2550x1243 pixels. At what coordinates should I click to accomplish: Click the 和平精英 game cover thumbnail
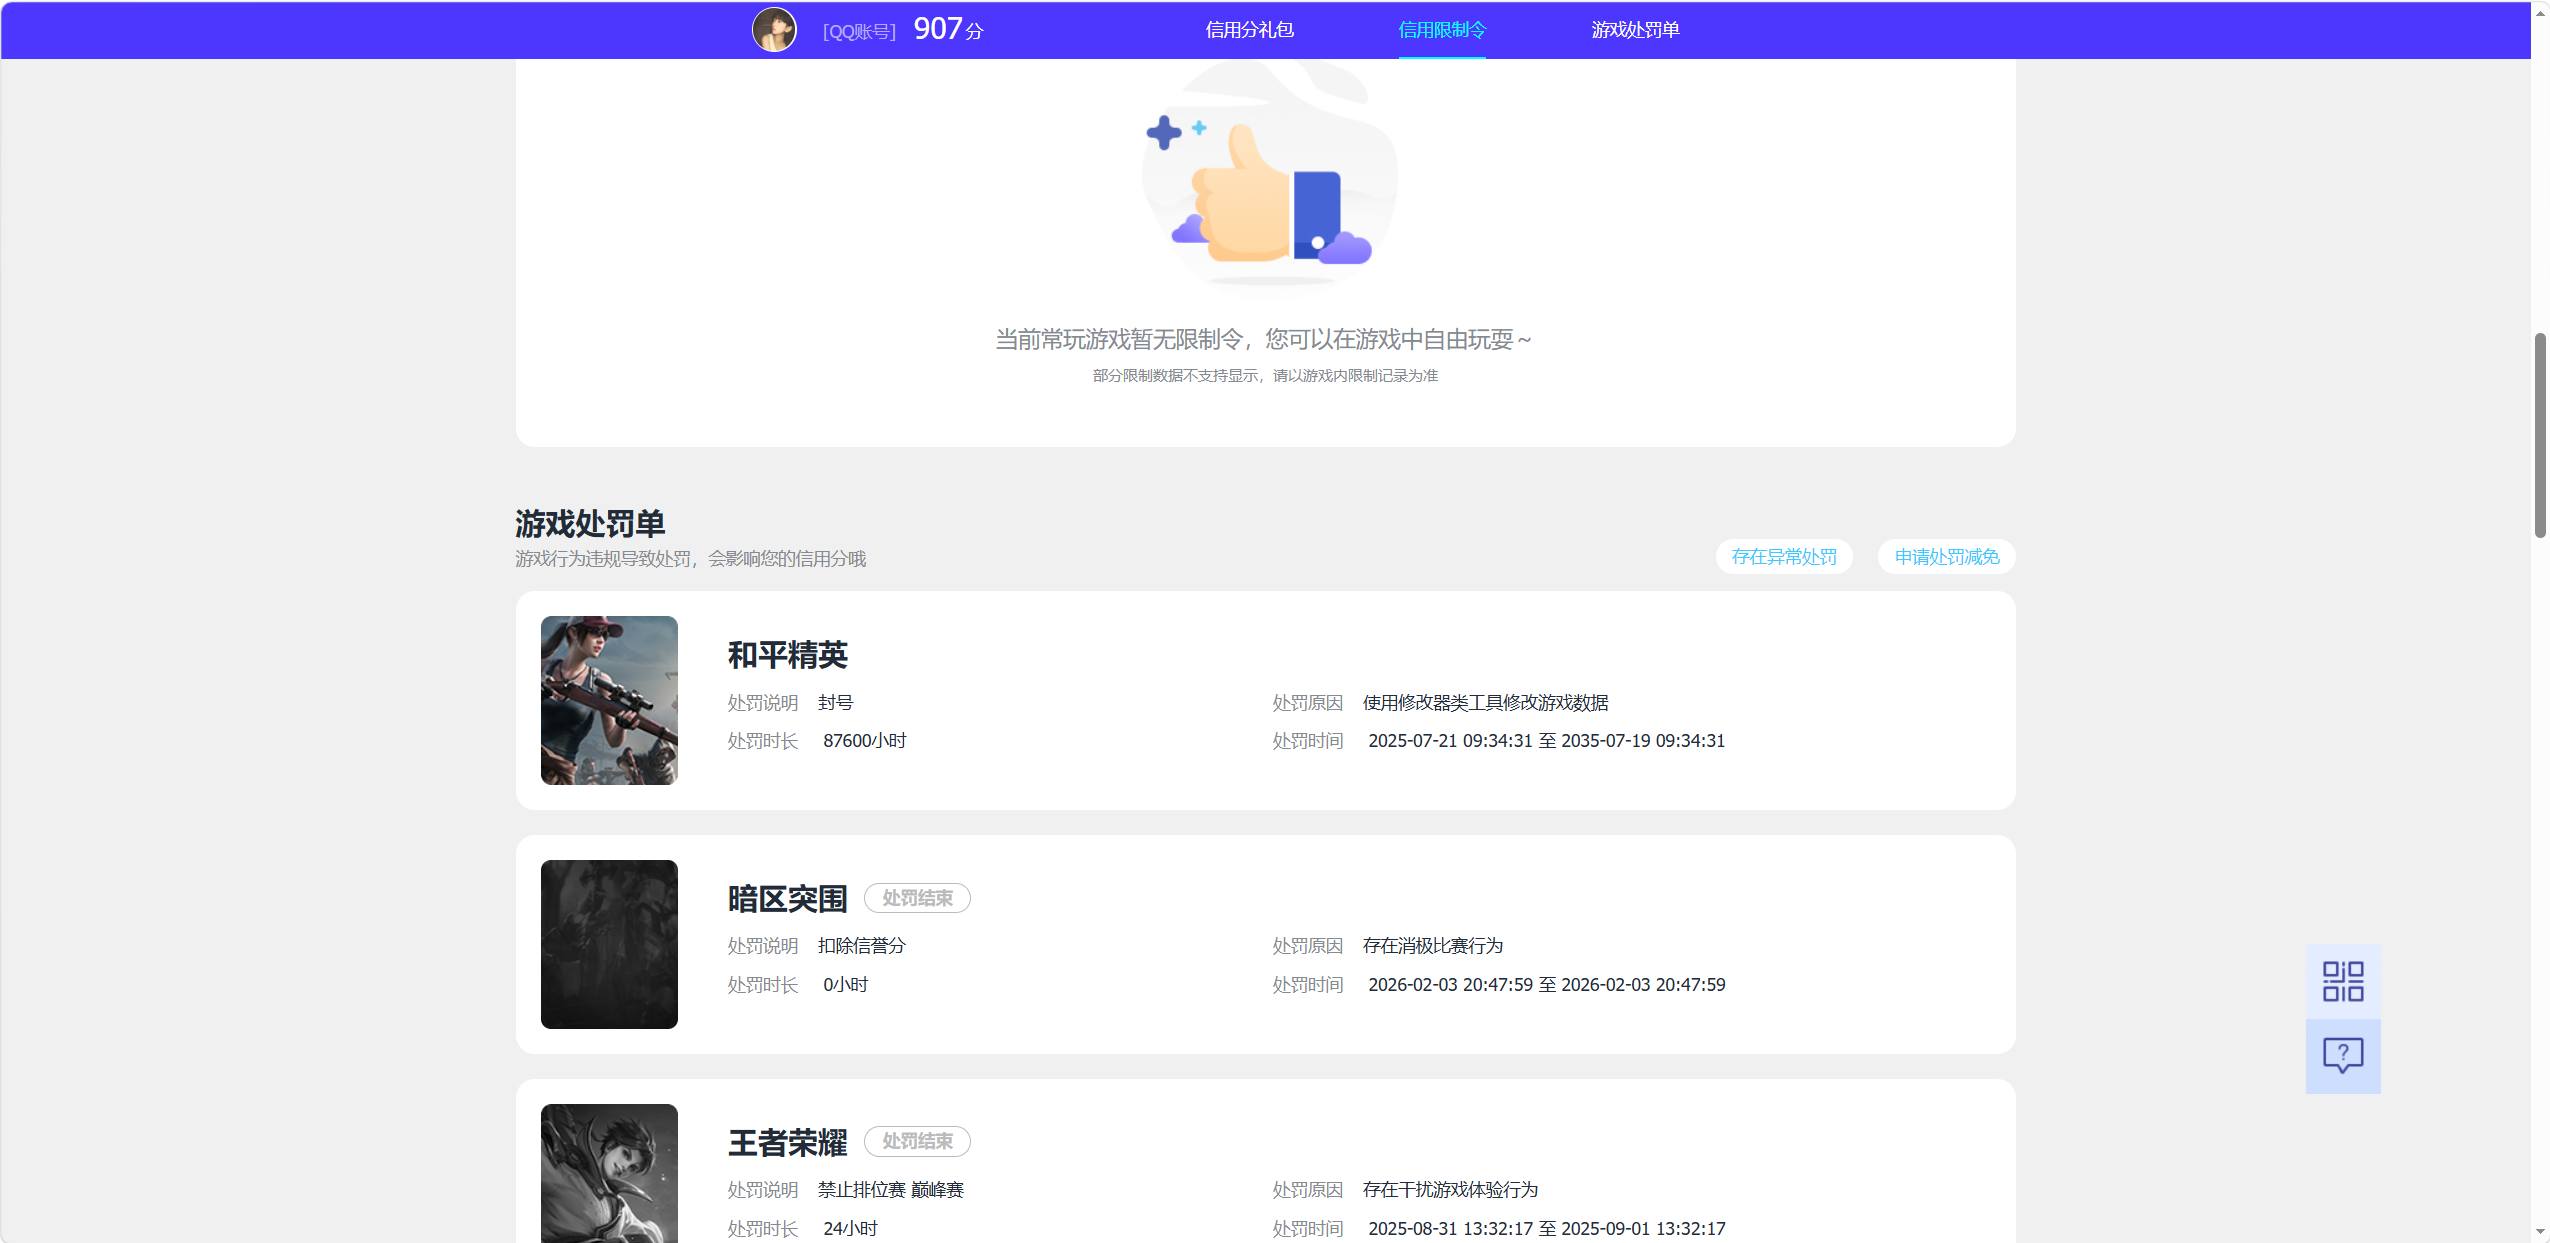click(x=609, y=700)
